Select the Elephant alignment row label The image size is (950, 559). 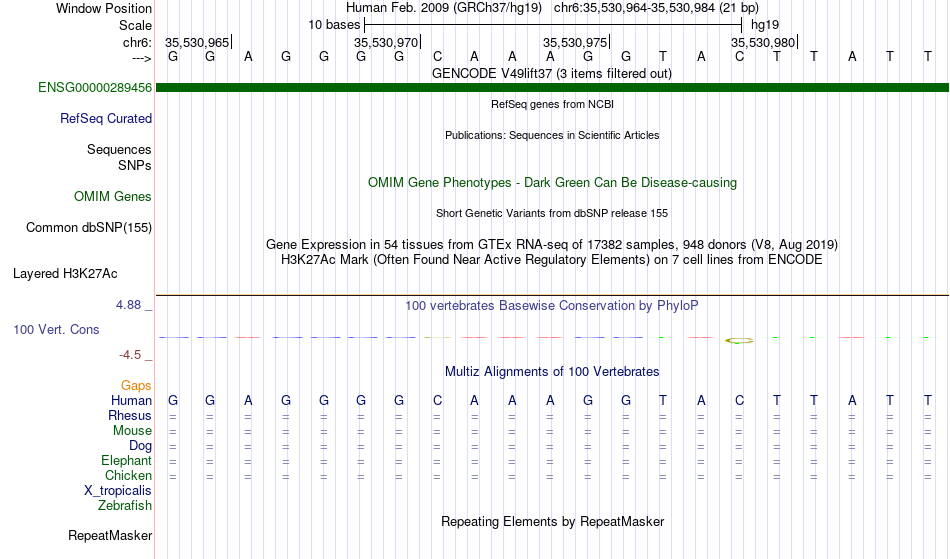tap(126, 460)
